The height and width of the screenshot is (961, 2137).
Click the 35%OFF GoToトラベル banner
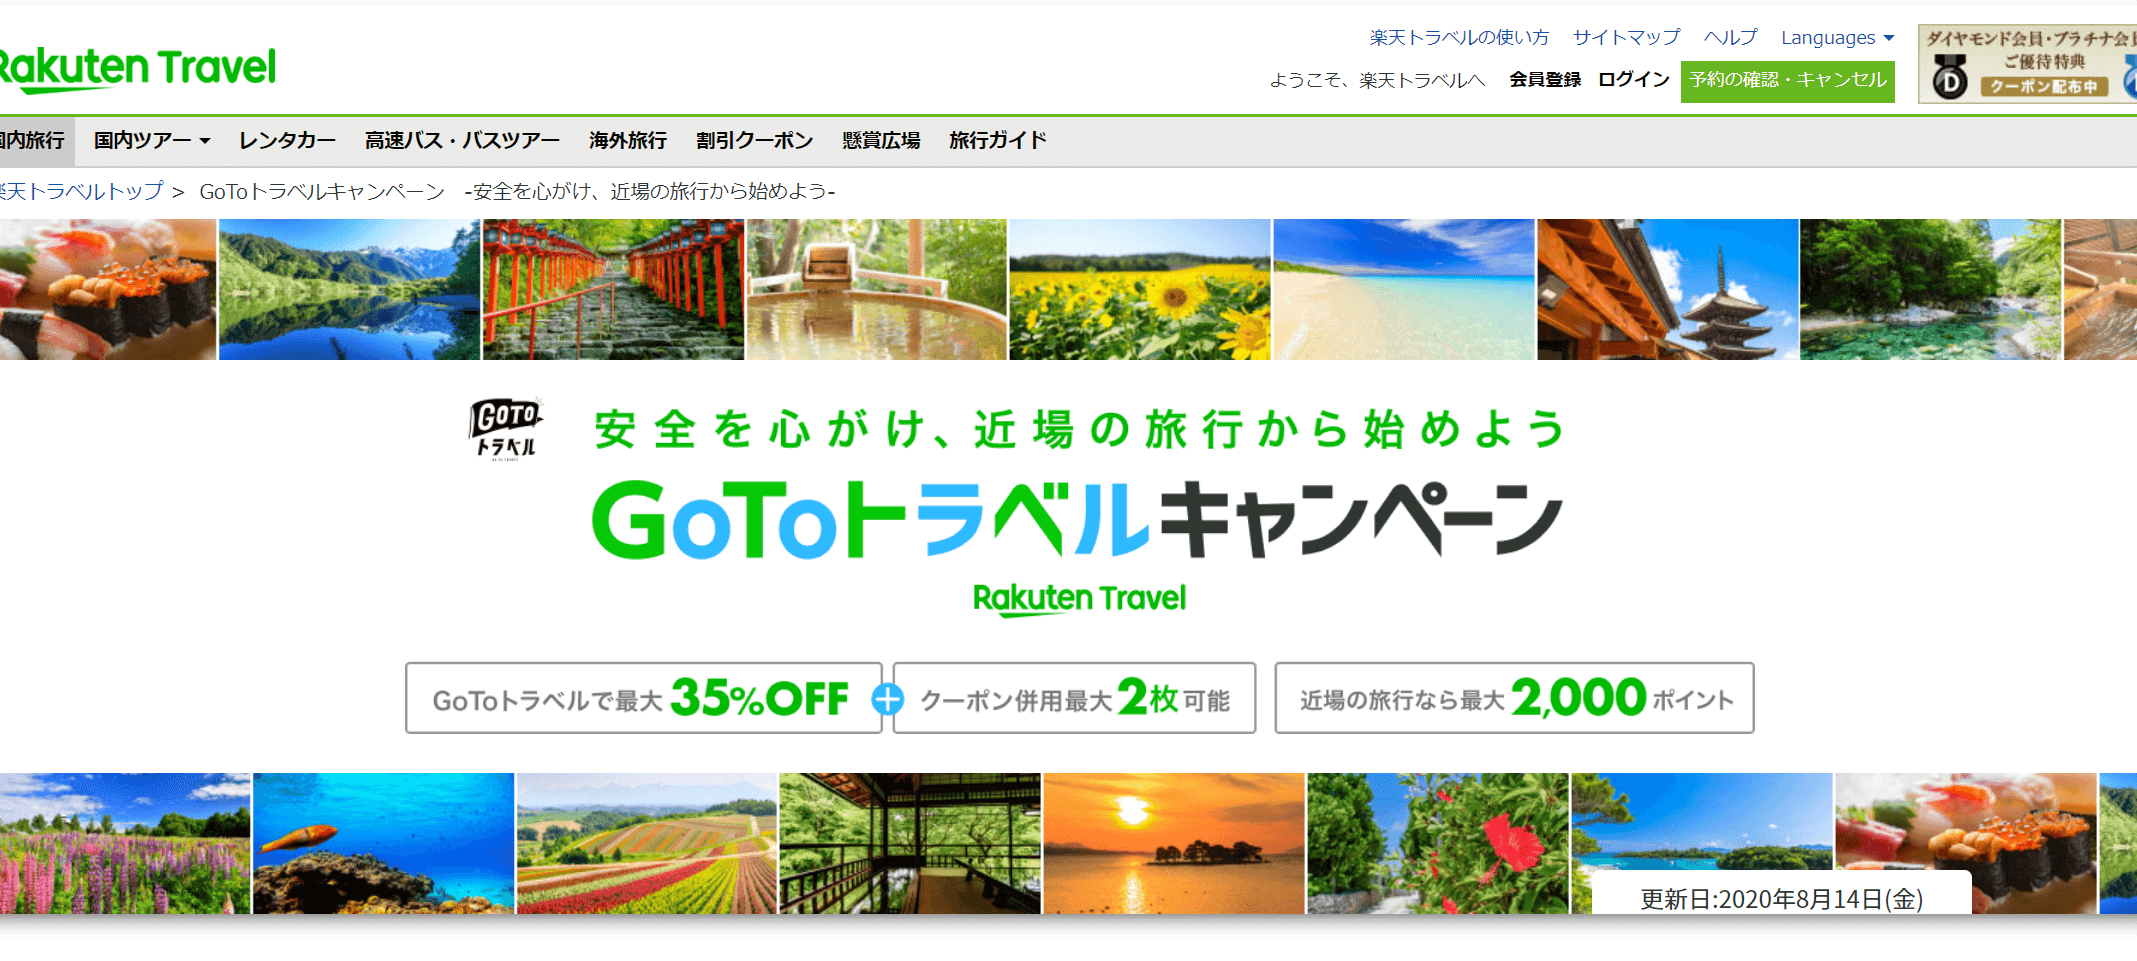coord(643,698)
